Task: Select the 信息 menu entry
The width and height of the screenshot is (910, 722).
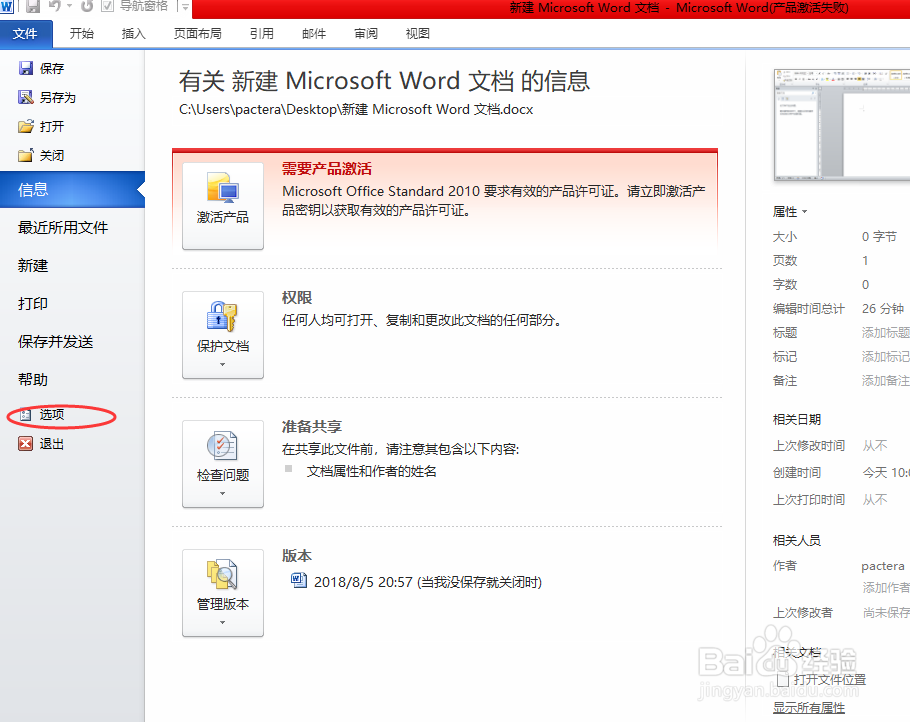Action: pos(72,190)
